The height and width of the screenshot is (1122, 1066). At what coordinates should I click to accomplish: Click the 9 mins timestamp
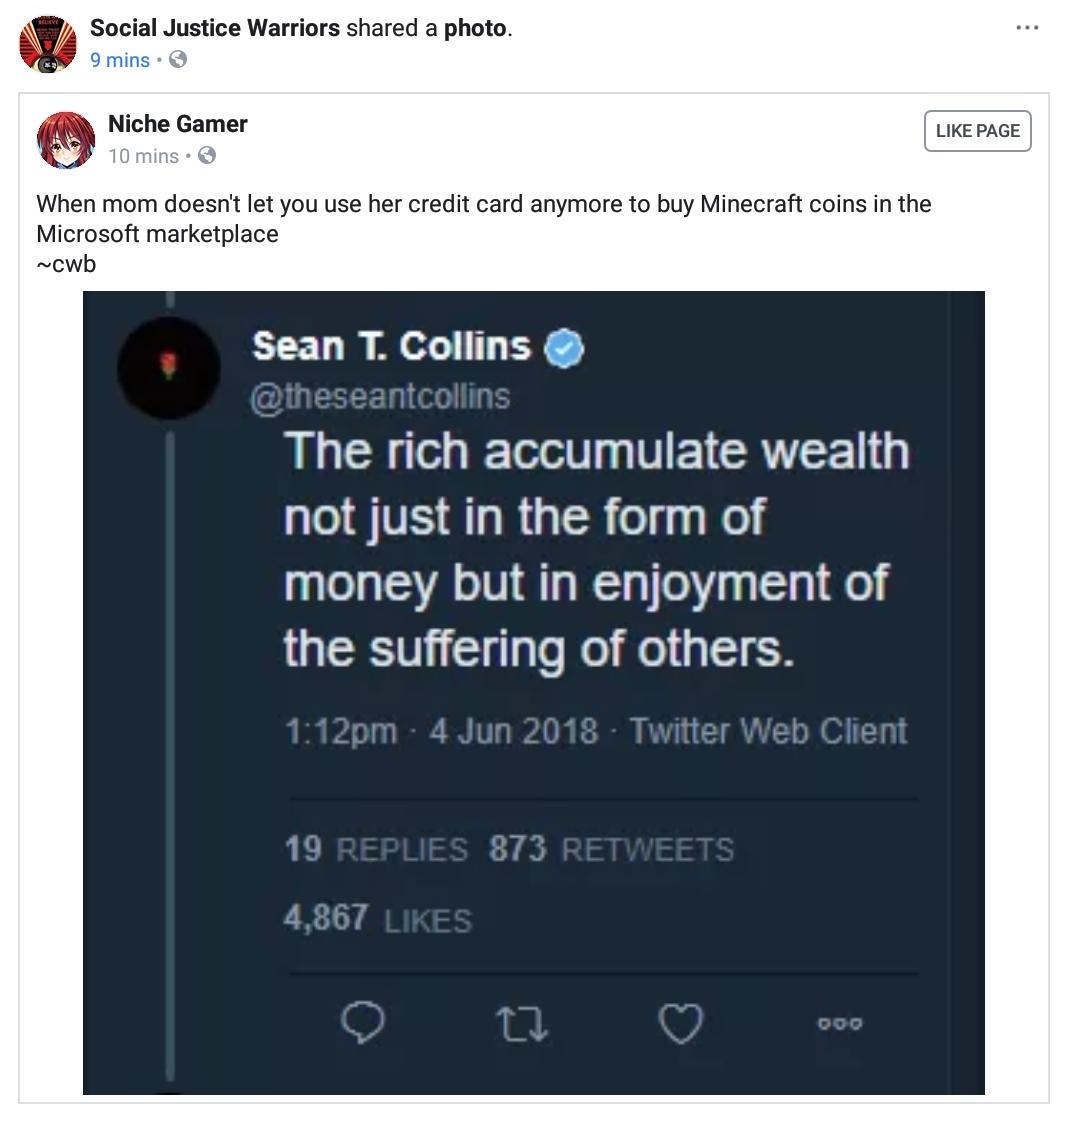point(119,60)
